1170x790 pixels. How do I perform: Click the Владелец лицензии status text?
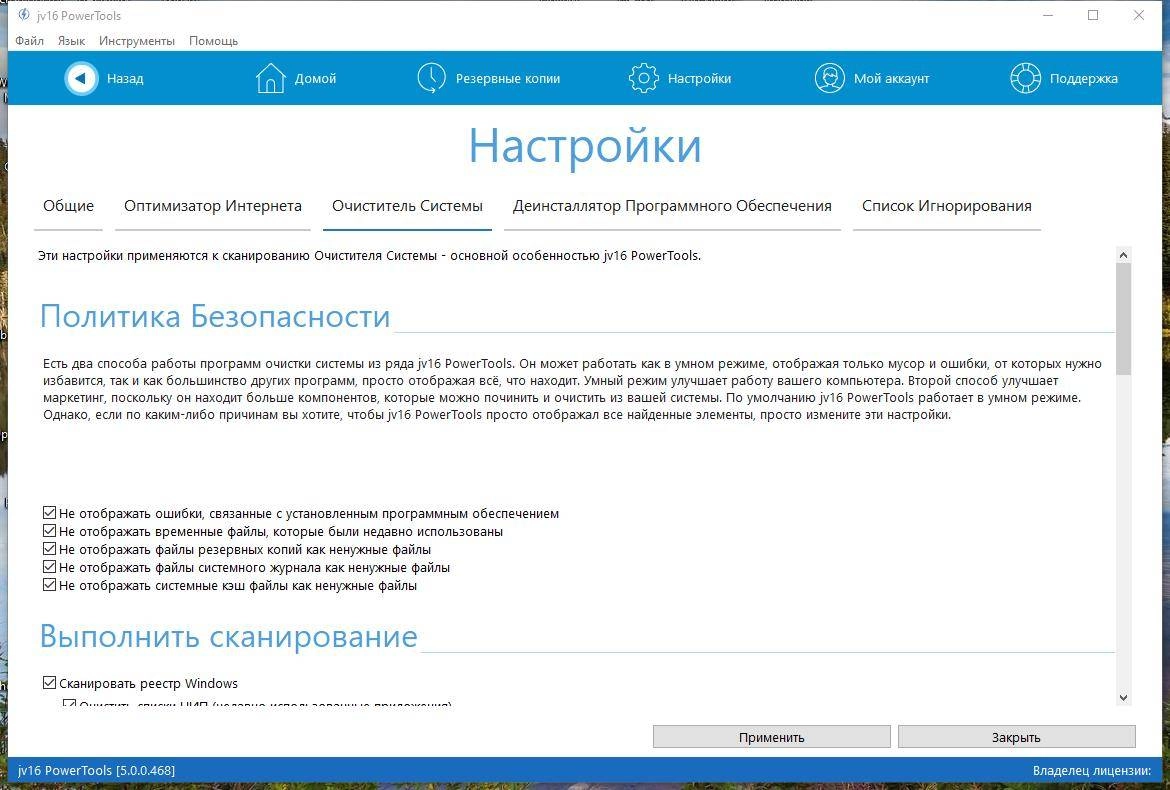[x=1092, y=771]
